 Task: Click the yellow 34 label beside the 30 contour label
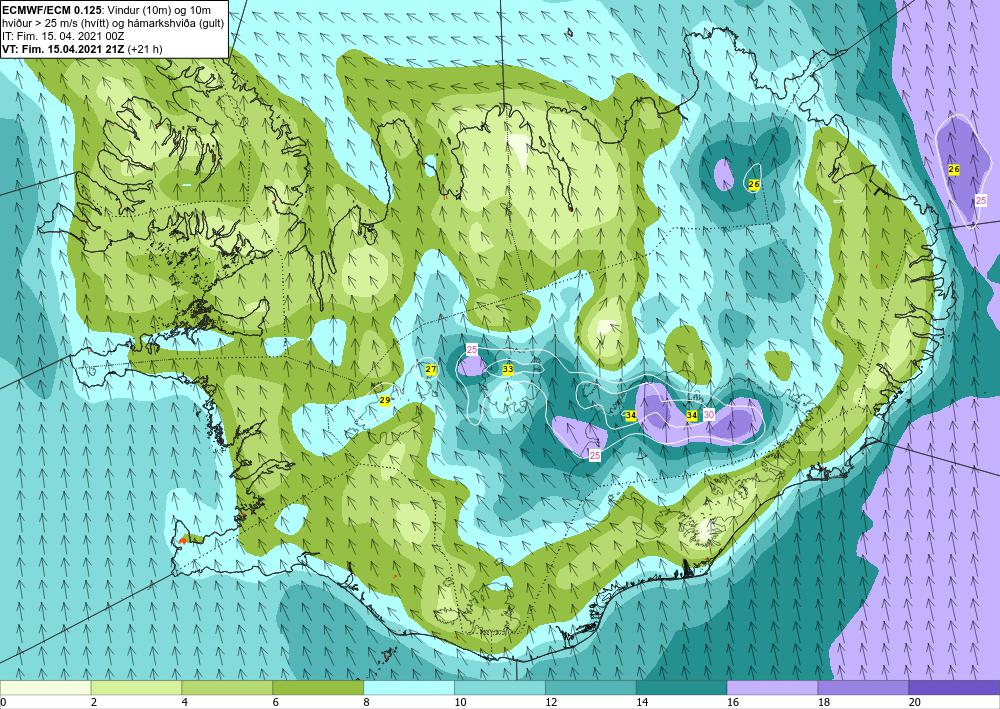(x=692, y=416)
